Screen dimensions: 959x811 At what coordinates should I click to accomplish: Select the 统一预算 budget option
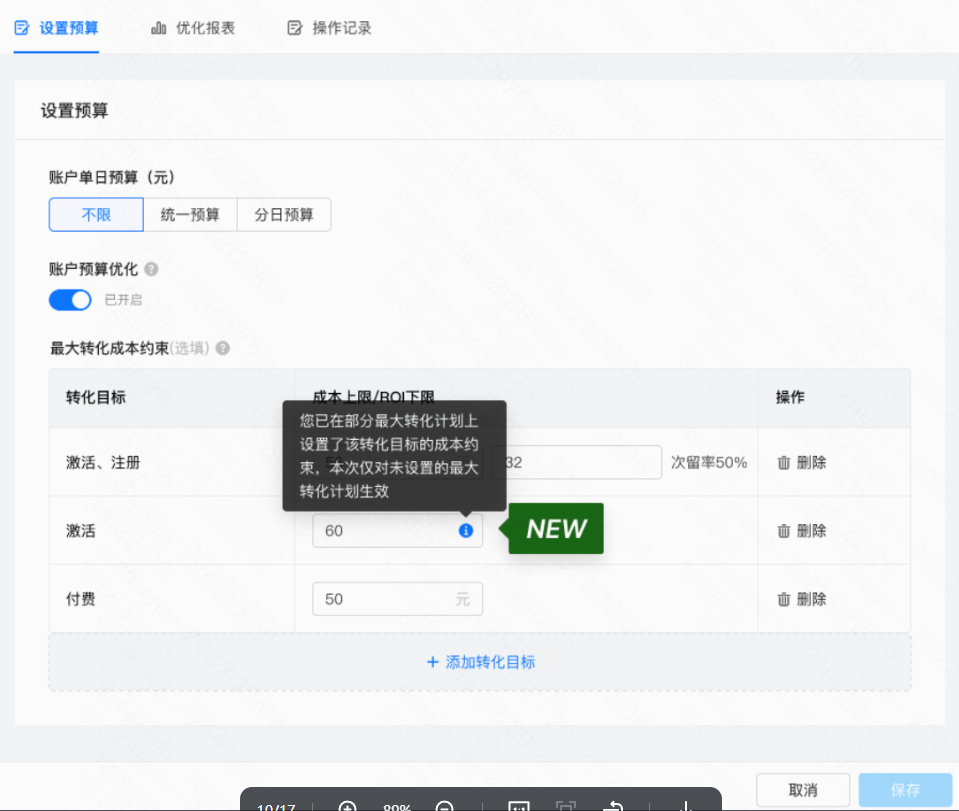(190, 214)
